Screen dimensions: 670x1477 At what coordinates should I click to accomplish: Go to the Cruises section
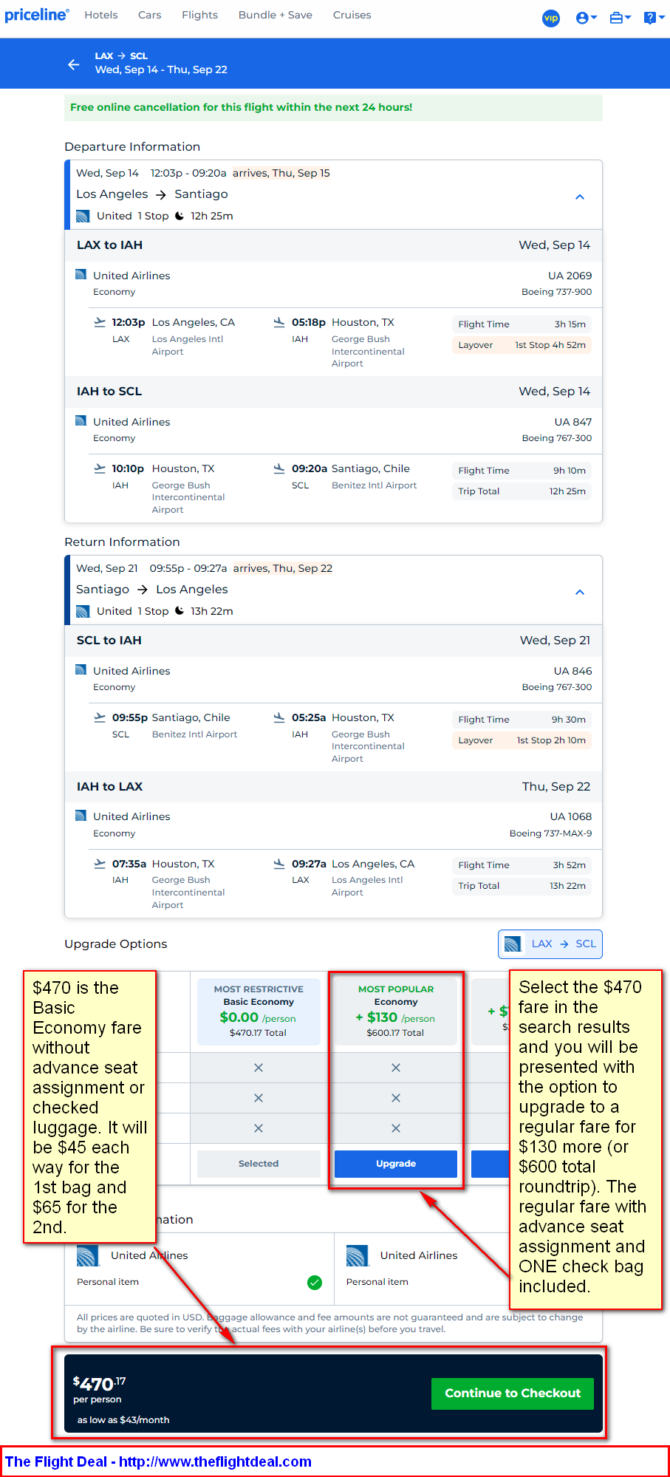[351, 16]
